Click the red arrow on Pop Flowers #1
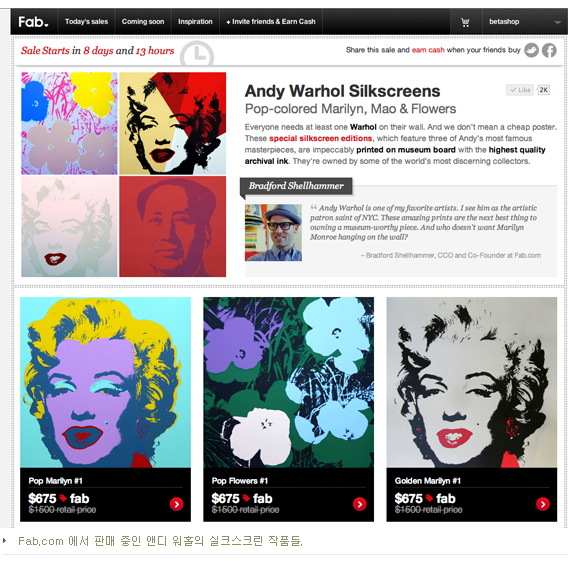This screenshot has height=572, width=568. click(x=360, y=504)
